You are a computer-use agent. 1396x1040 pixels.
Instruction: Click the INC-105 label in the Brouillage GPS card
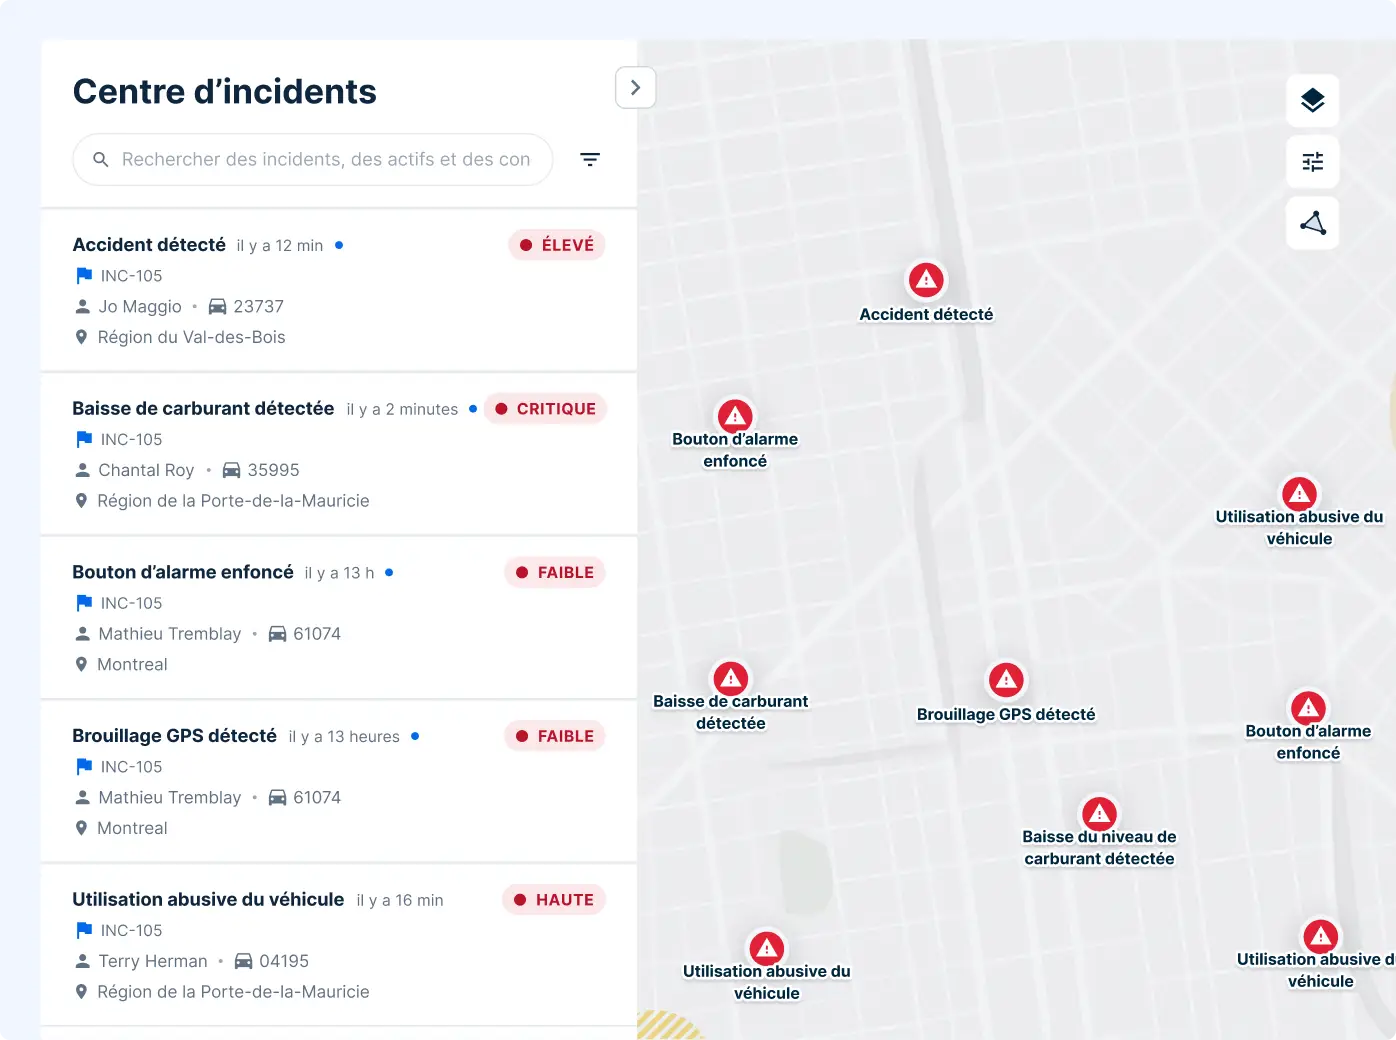(131, 767)
